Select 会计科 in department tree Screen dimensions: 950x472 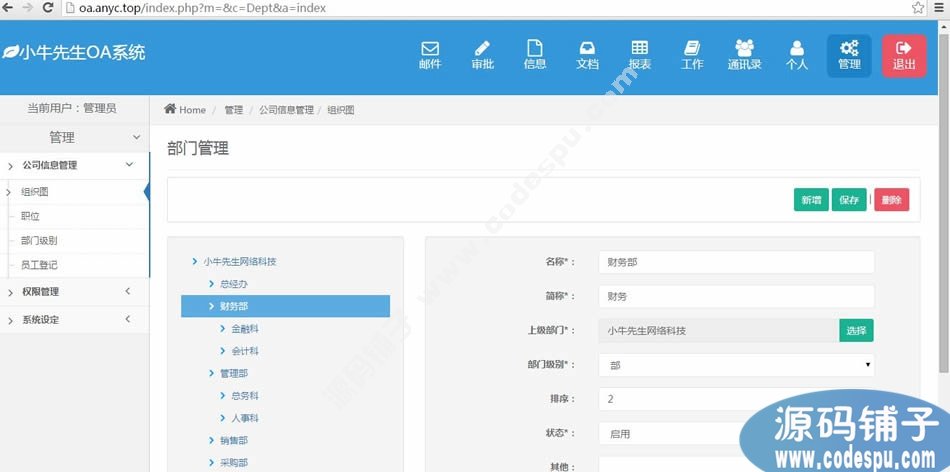[245, 351]
